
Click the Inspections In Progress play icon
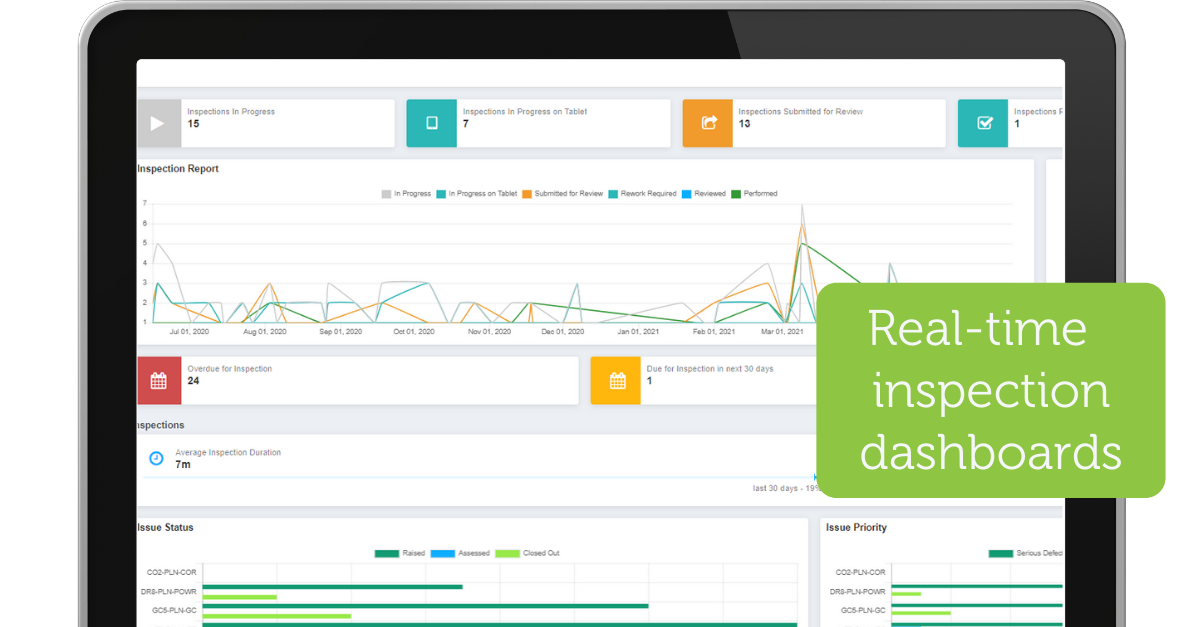159,123
